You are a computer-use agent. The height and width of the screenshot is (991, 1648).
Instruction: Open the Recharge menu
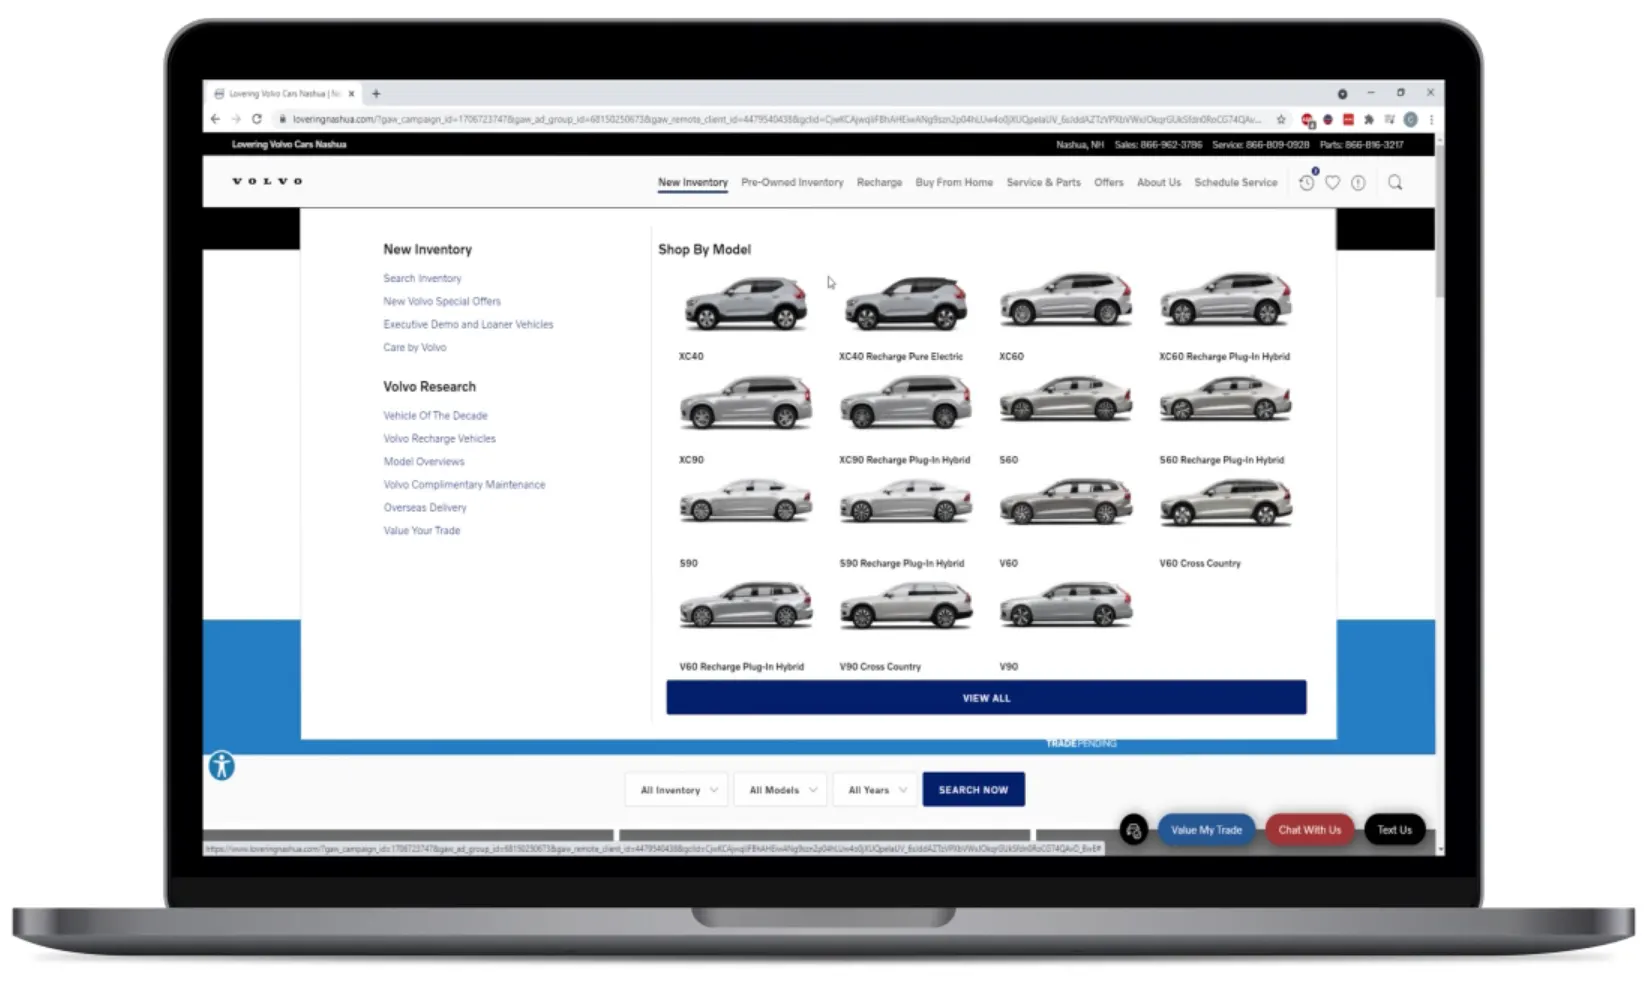[x=879, y=182]
